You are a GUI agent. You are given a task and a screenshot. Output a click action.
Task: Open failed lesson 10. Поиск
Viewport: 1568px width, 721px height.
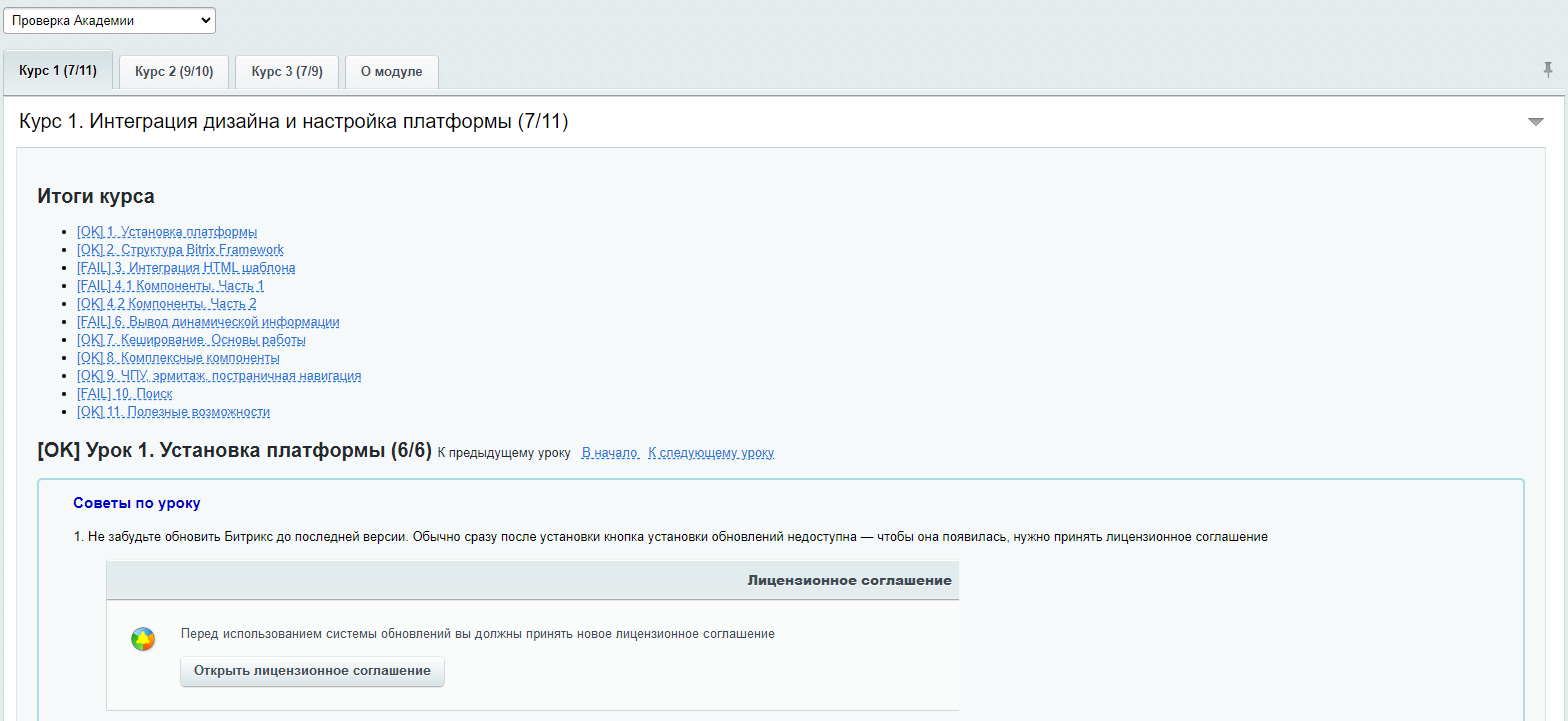[124, 394]
